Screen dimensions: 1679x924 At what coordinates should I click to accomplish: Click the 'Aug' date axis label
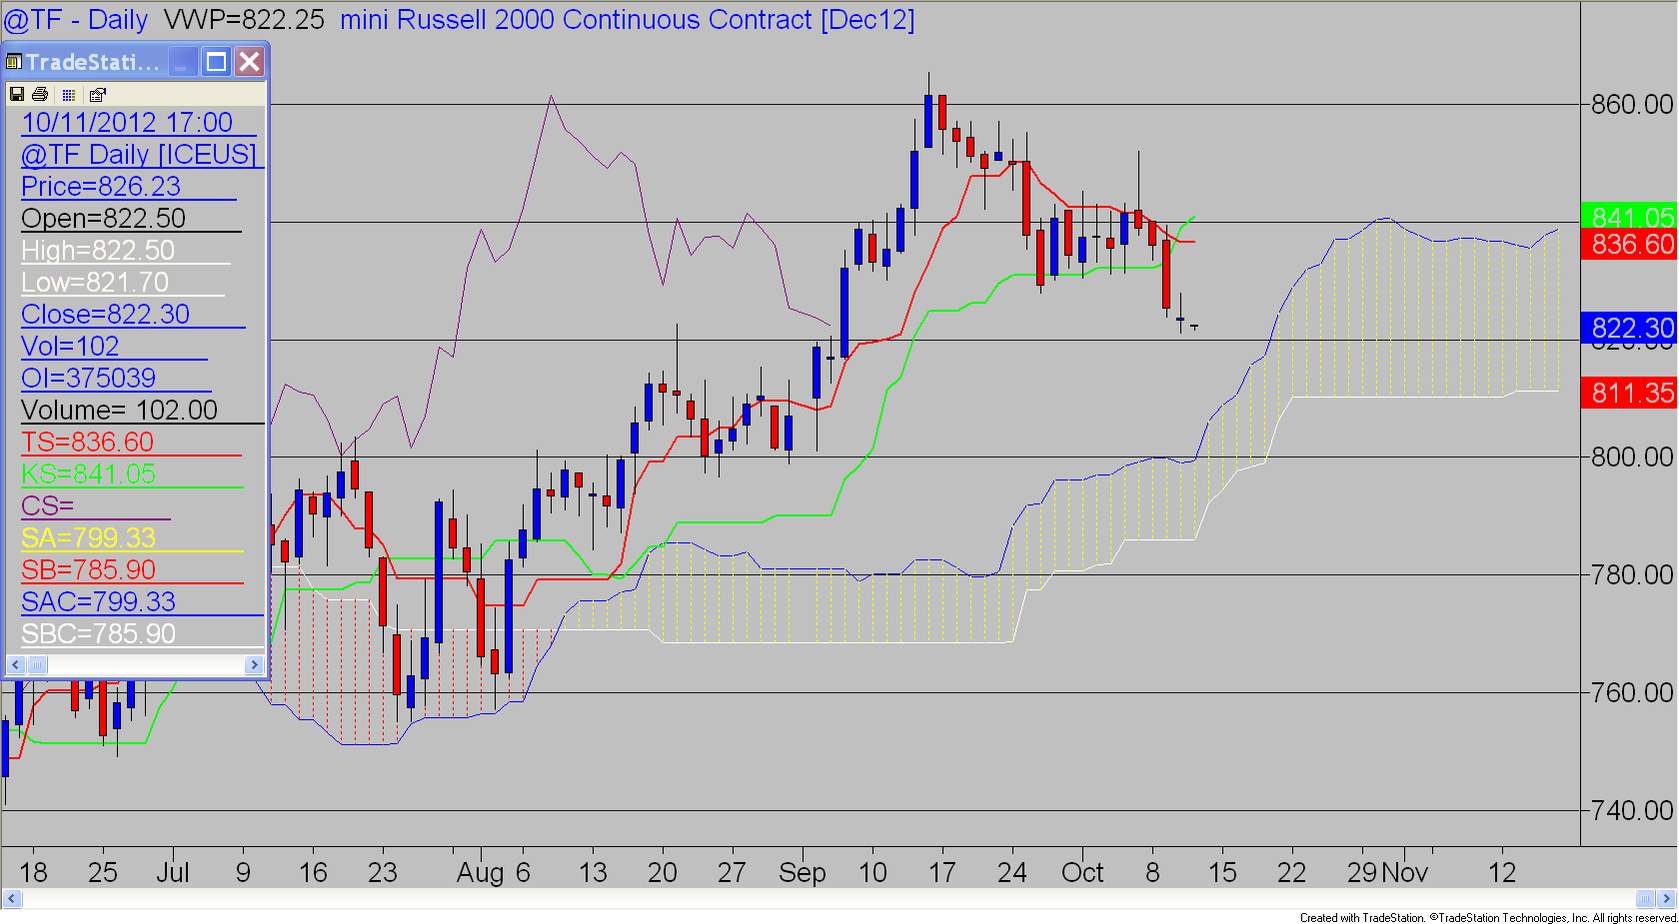pos(480,874)
